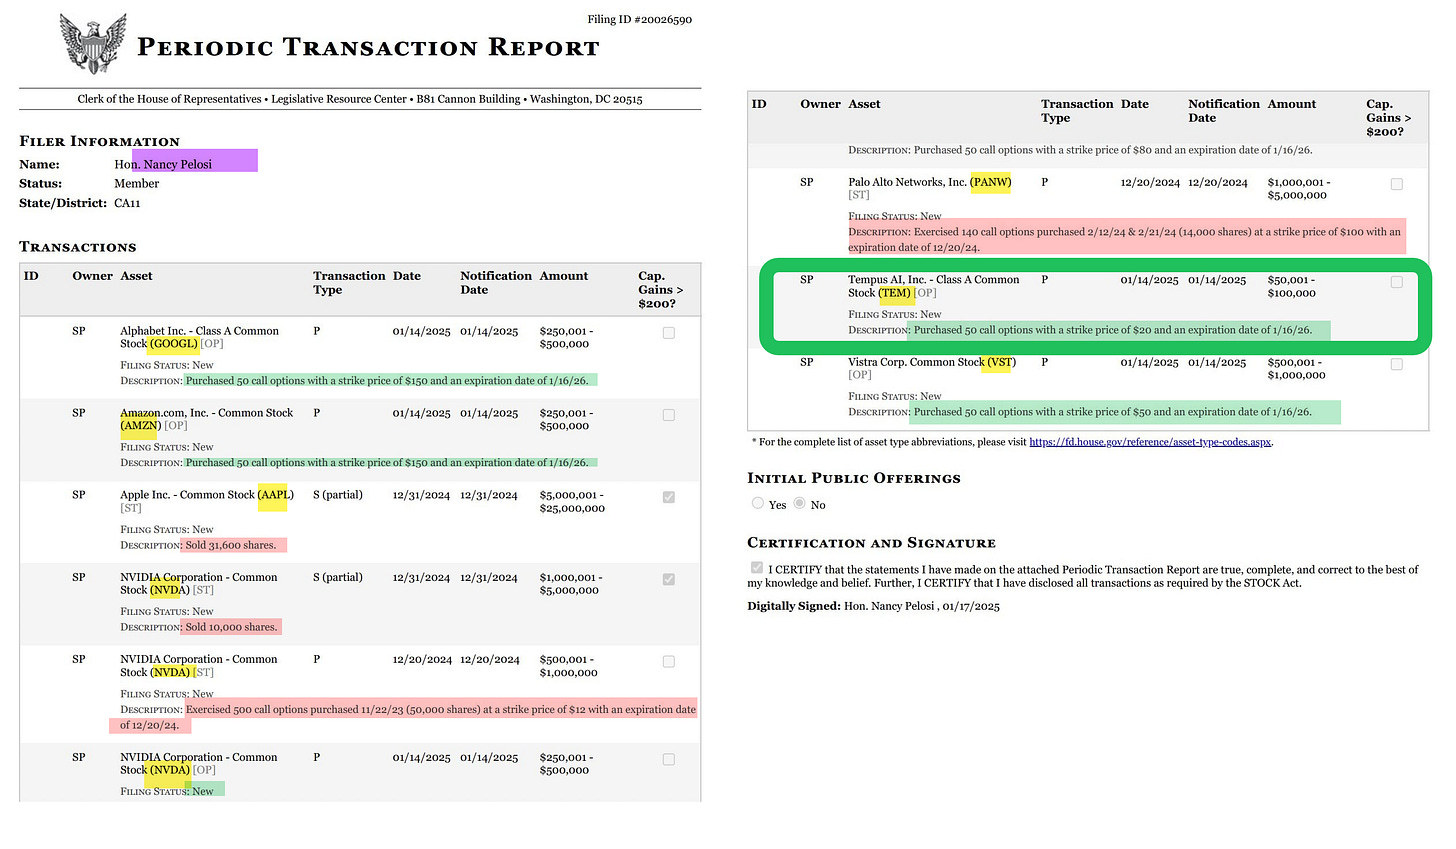Viewport: 1456px width, 849px height.
Task: Click highlighted (TEM) ticker
Action: (896, 293)
